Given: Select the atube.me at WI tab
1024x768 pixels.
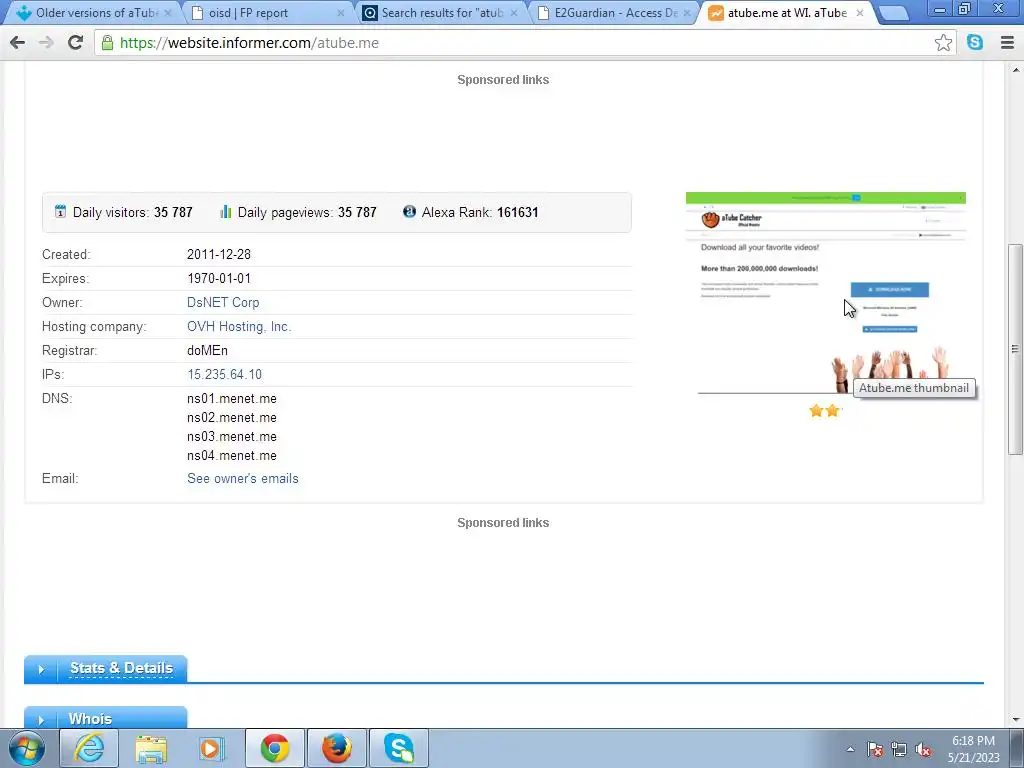Looking at the screenshot, I should click(784, 12).
